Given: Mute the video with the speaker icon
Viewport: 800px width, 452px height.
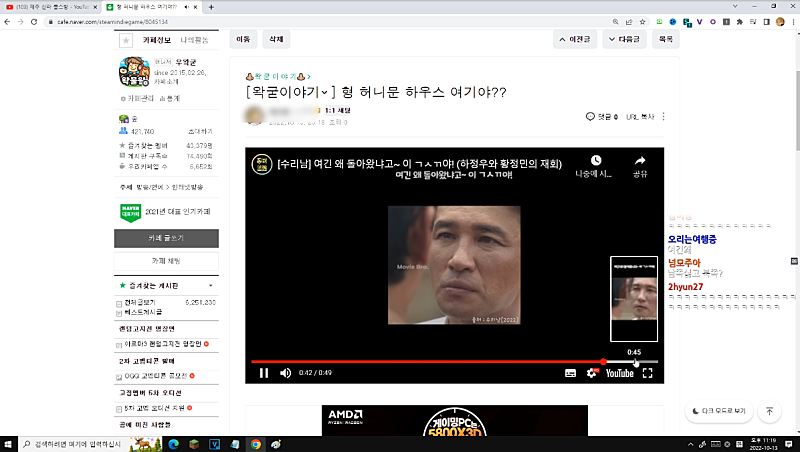Looking at the screenshot, I should pyautogui.click(x=285, y=373).
